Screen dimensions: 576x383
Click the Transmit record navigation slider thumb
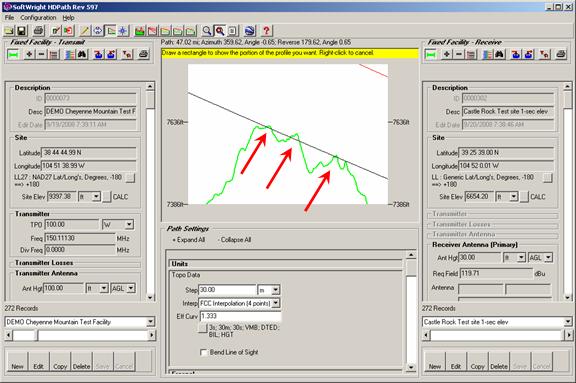pyautogui.click(x=24, y=335)
